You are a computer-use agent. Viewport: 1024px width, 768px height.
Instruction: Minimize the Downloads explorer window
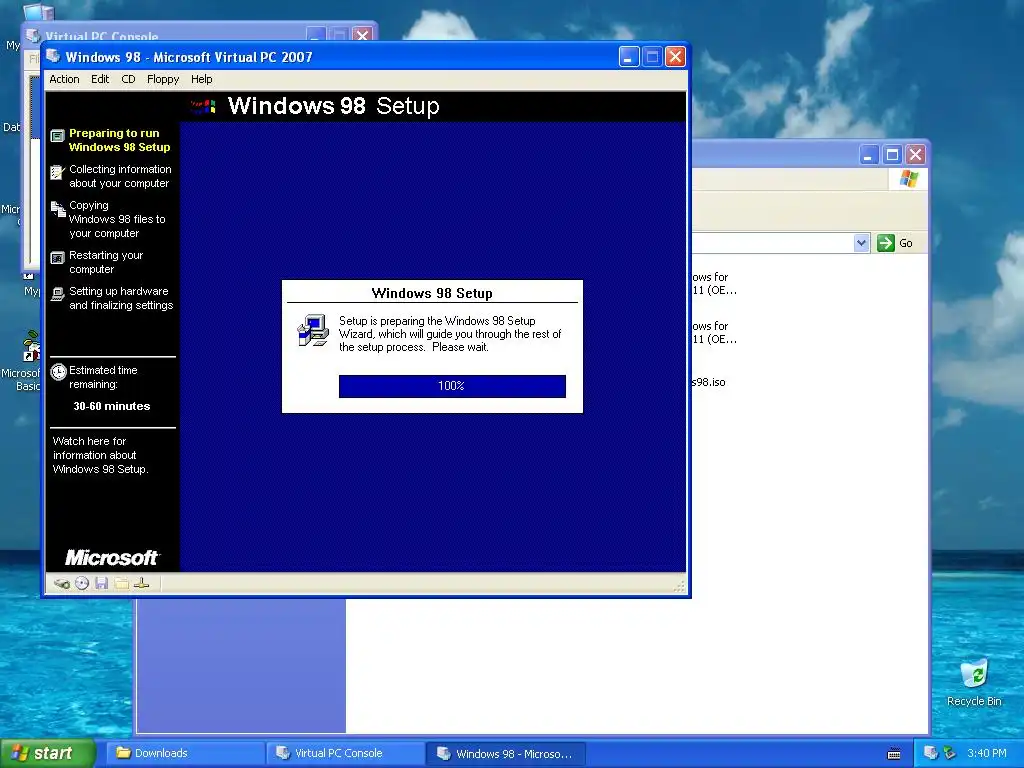click(x=869, y=155)
